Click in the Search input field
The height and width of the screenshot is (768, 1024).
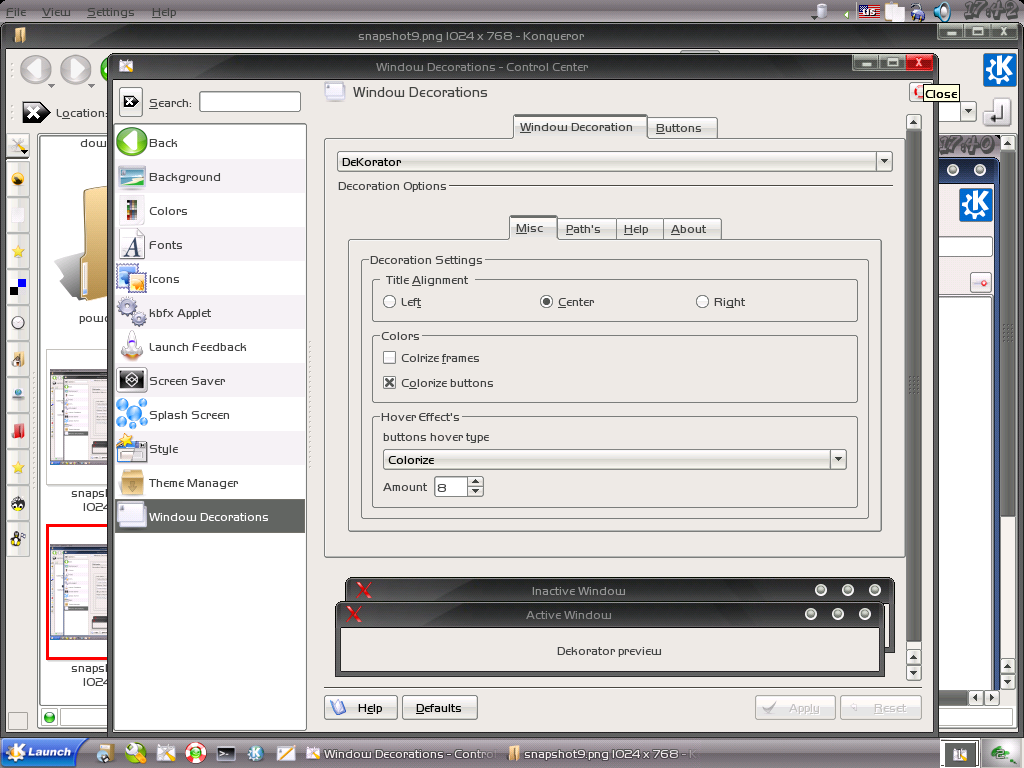249,102
